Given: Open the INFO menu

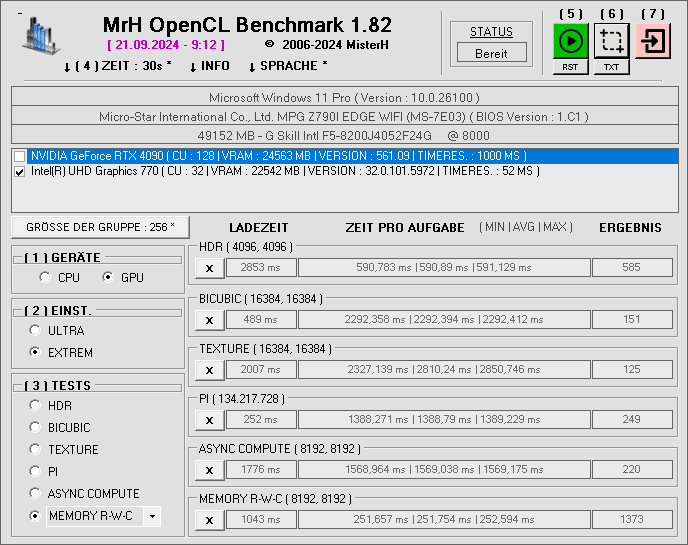Looking at the screenshot, I should click(210, 66).
